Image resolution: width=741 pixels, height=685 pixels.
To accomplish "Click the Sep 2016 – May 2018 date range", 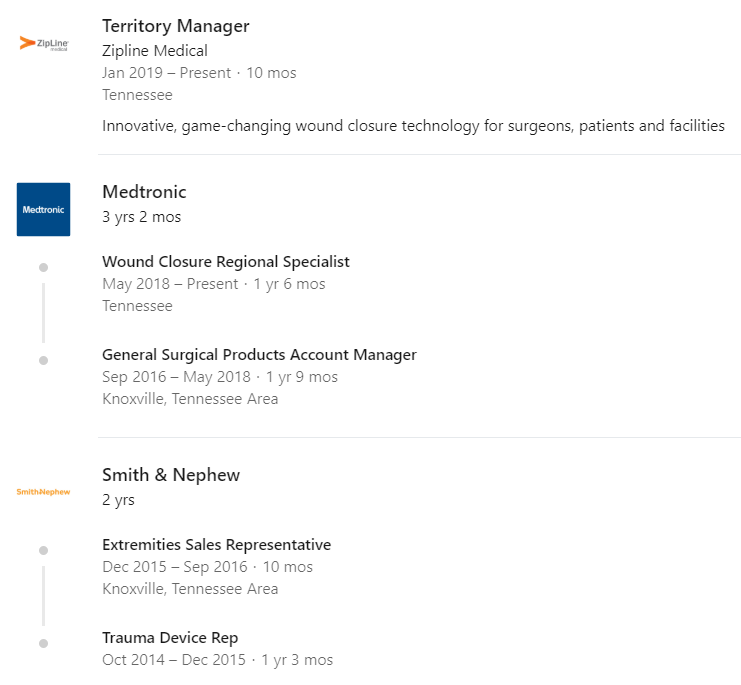I will pyautogui.click(x=176, y=377).
